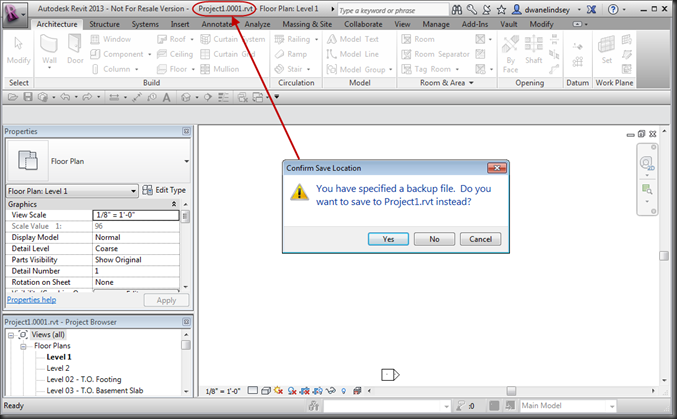
Task: Click the Project Browser scrollbar thumb
Action: (186, 345)
